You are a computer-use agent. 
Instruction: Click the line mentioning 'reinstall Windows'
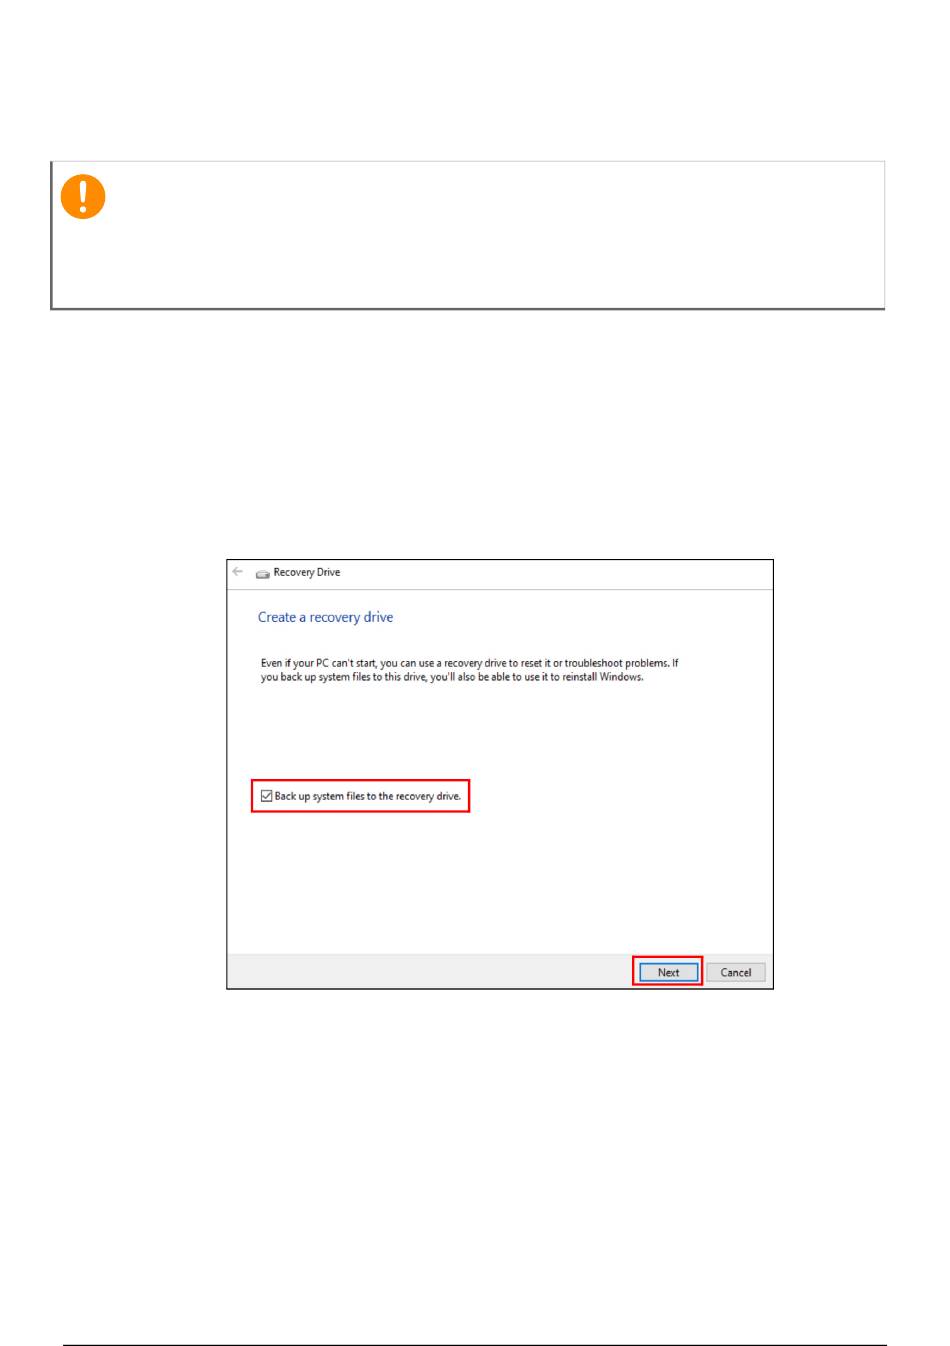click(x=452, y=677)
